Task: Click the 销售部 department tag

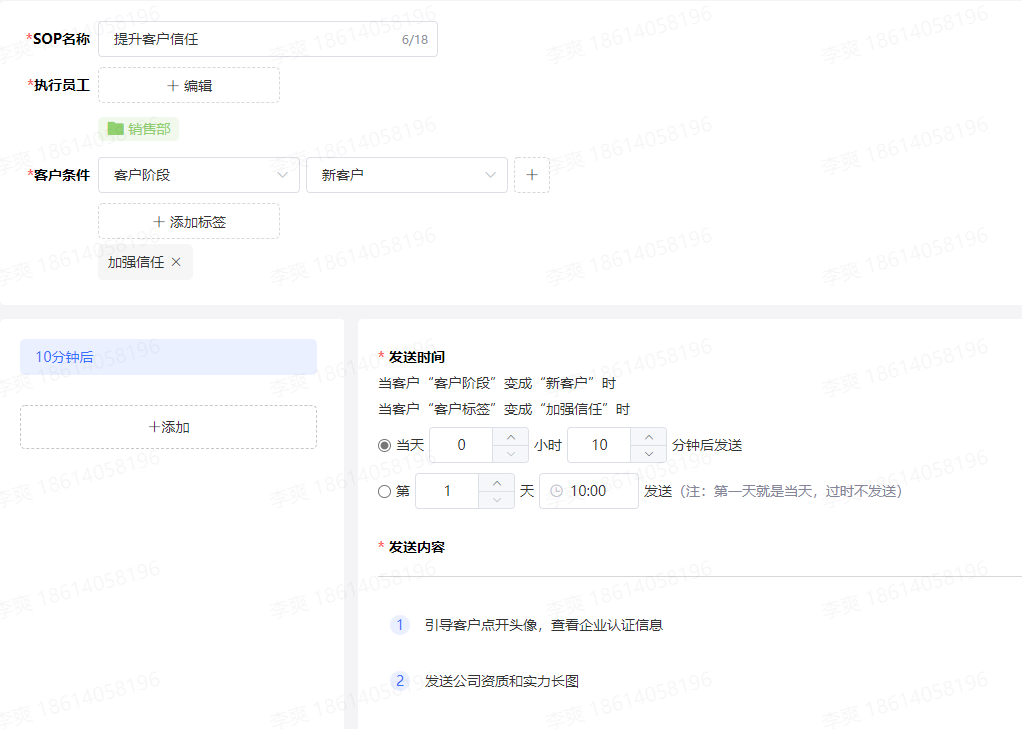Action: [138, 129]
